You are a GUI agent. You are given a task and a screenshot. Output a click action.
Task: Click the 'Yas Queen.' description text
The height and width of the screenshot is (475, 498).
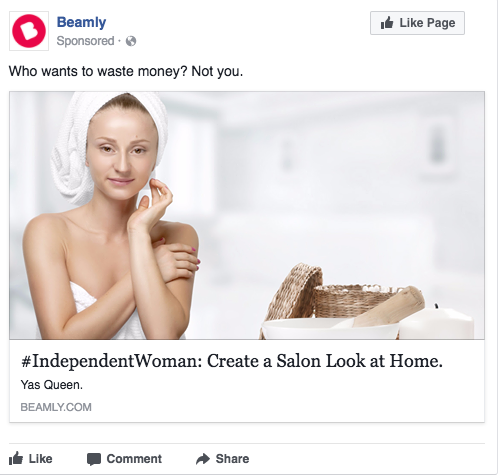tap(52, 385)
